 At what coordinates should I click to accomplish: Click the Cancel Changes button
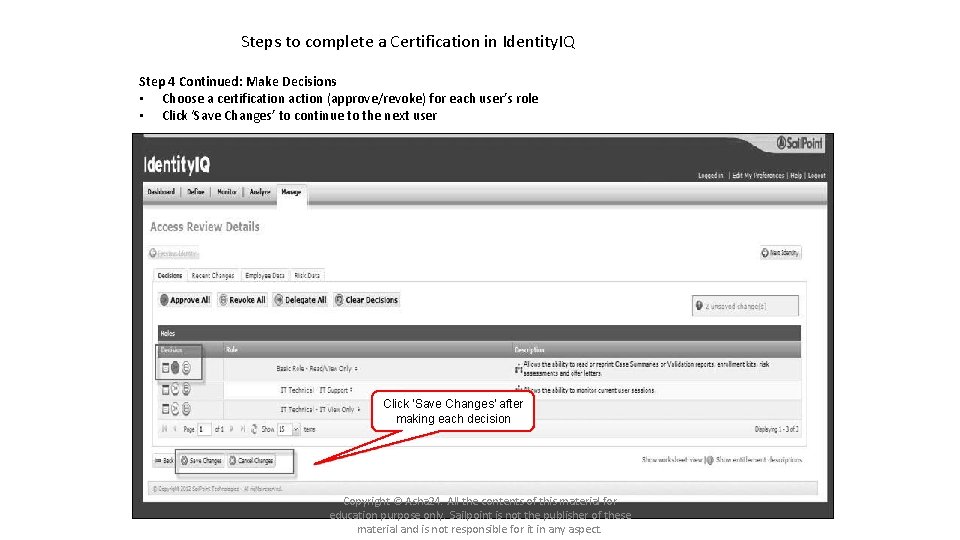click(x=251, y=460)
